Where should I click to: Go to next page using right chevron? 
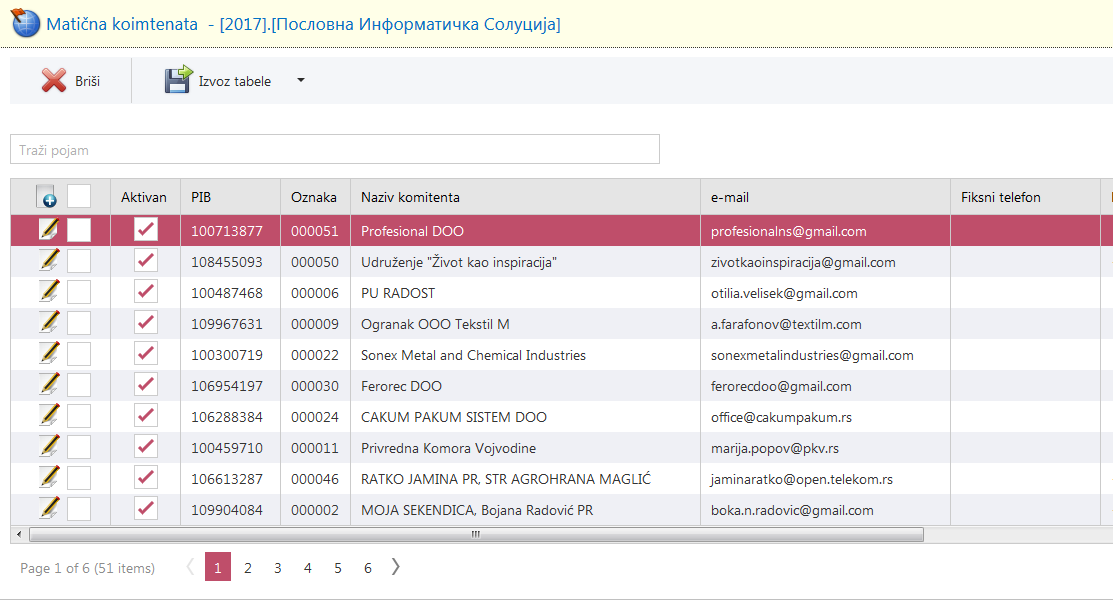point(396,567)
